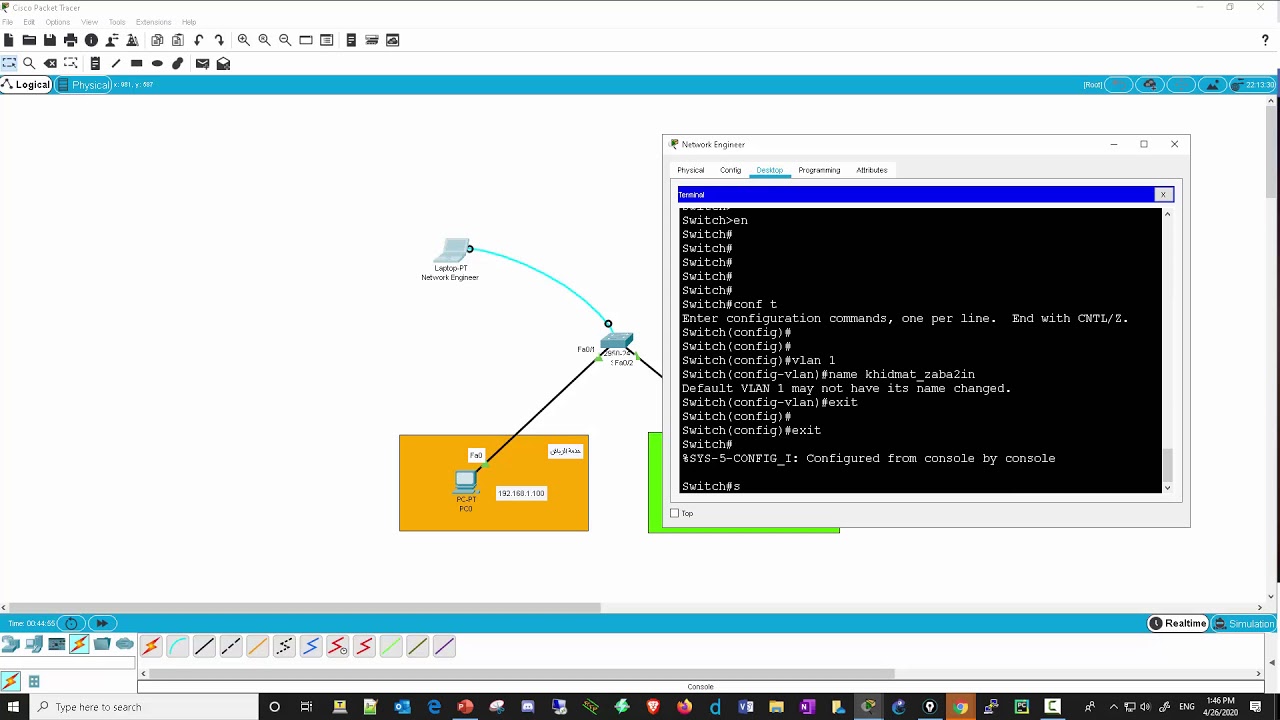The width and height of the screenshot is (1280, 720).
Task: Toggle the Top checkbox in Network Engineer window
Action: click(x=674, y=513)
